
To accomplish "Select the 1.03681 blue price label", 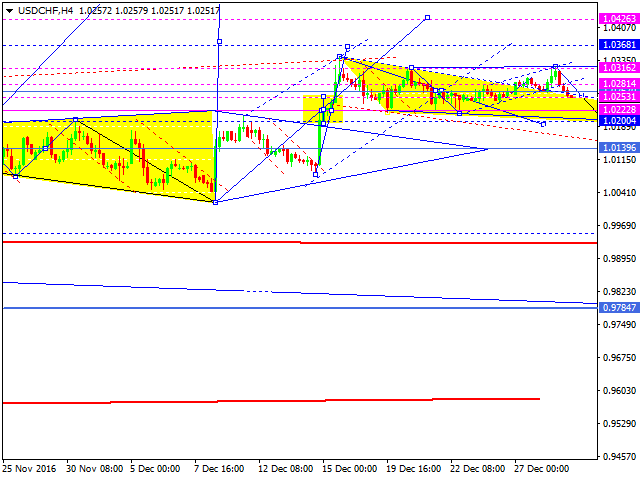I will pos(619,45).
